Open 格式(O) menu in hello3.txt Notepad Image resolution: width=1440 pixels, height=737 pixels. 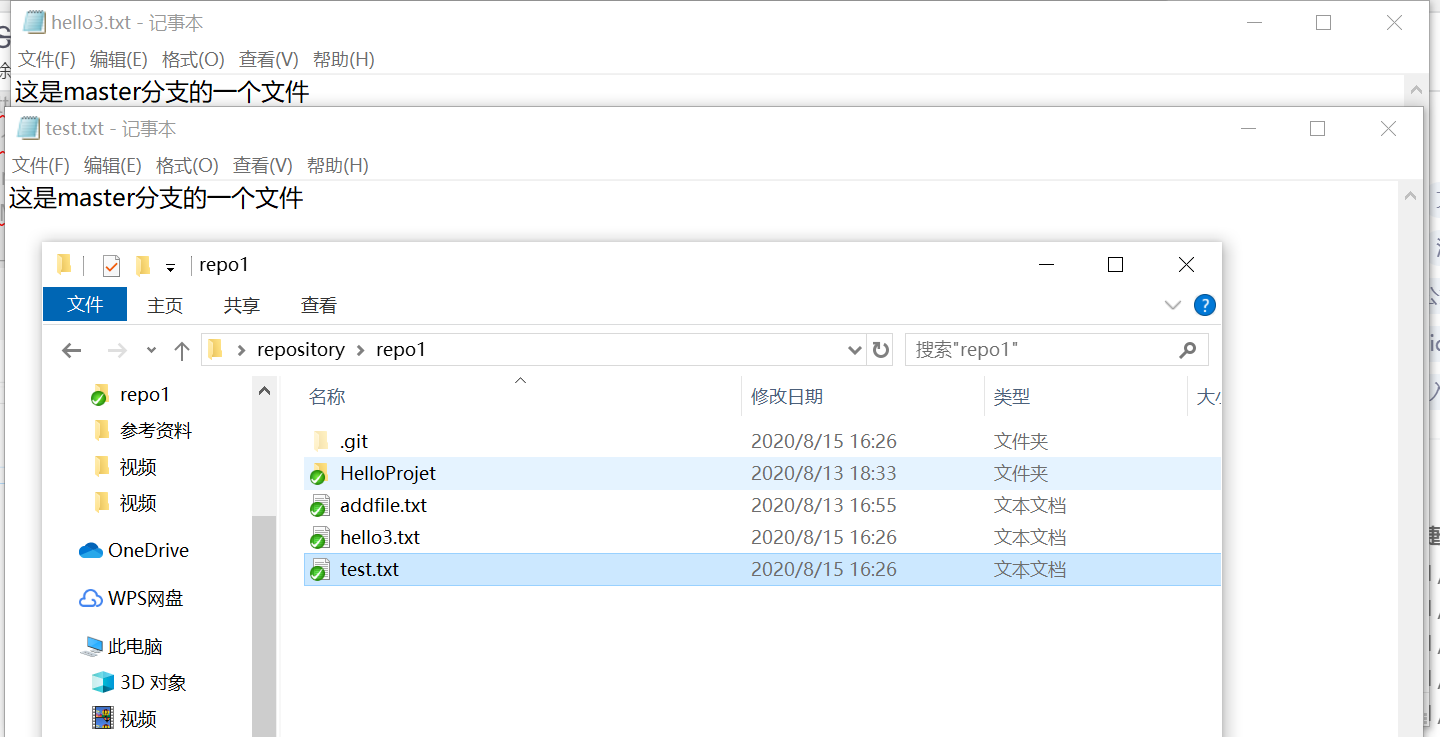point(193,59)
